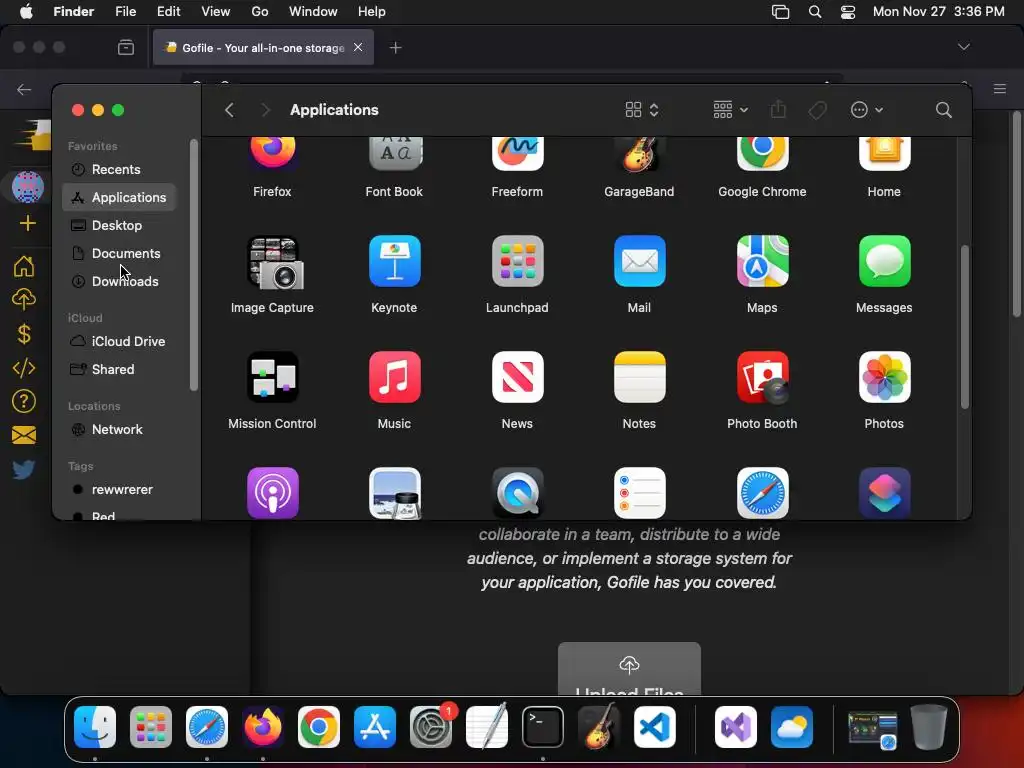Viewport: 1024px width, 768px height.
Task: Open the Home app icon
Action: (x=884, y=154)
